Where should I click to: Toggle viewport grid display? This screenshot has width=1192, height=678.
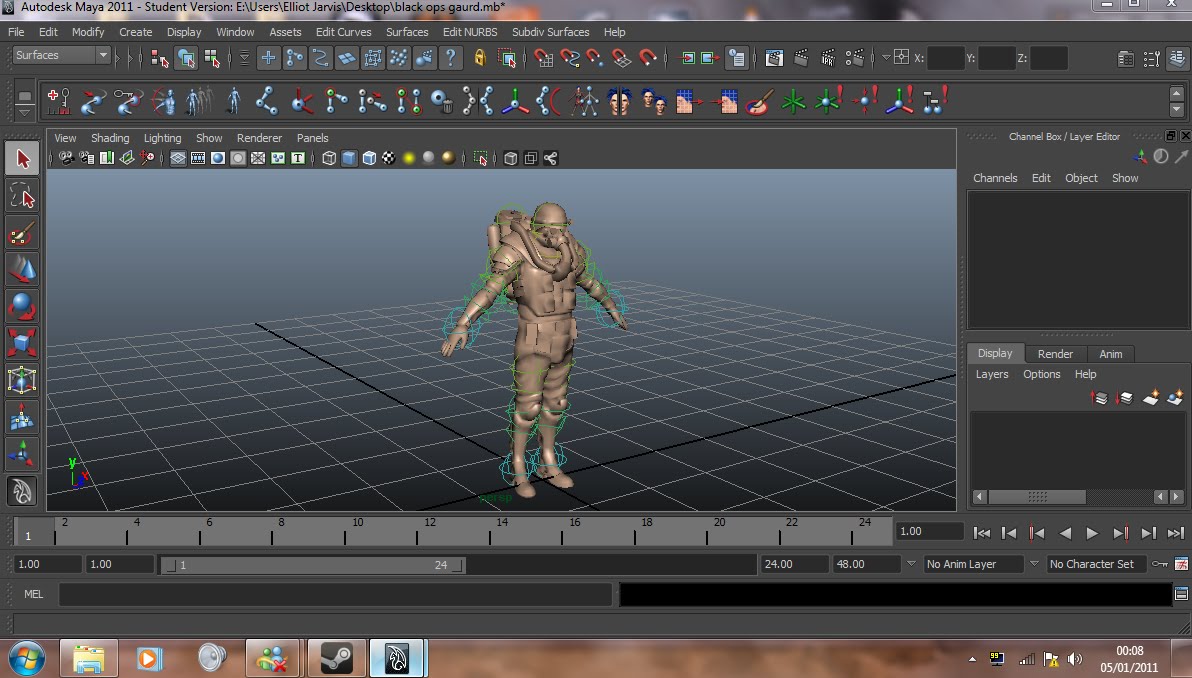[177, 158]
